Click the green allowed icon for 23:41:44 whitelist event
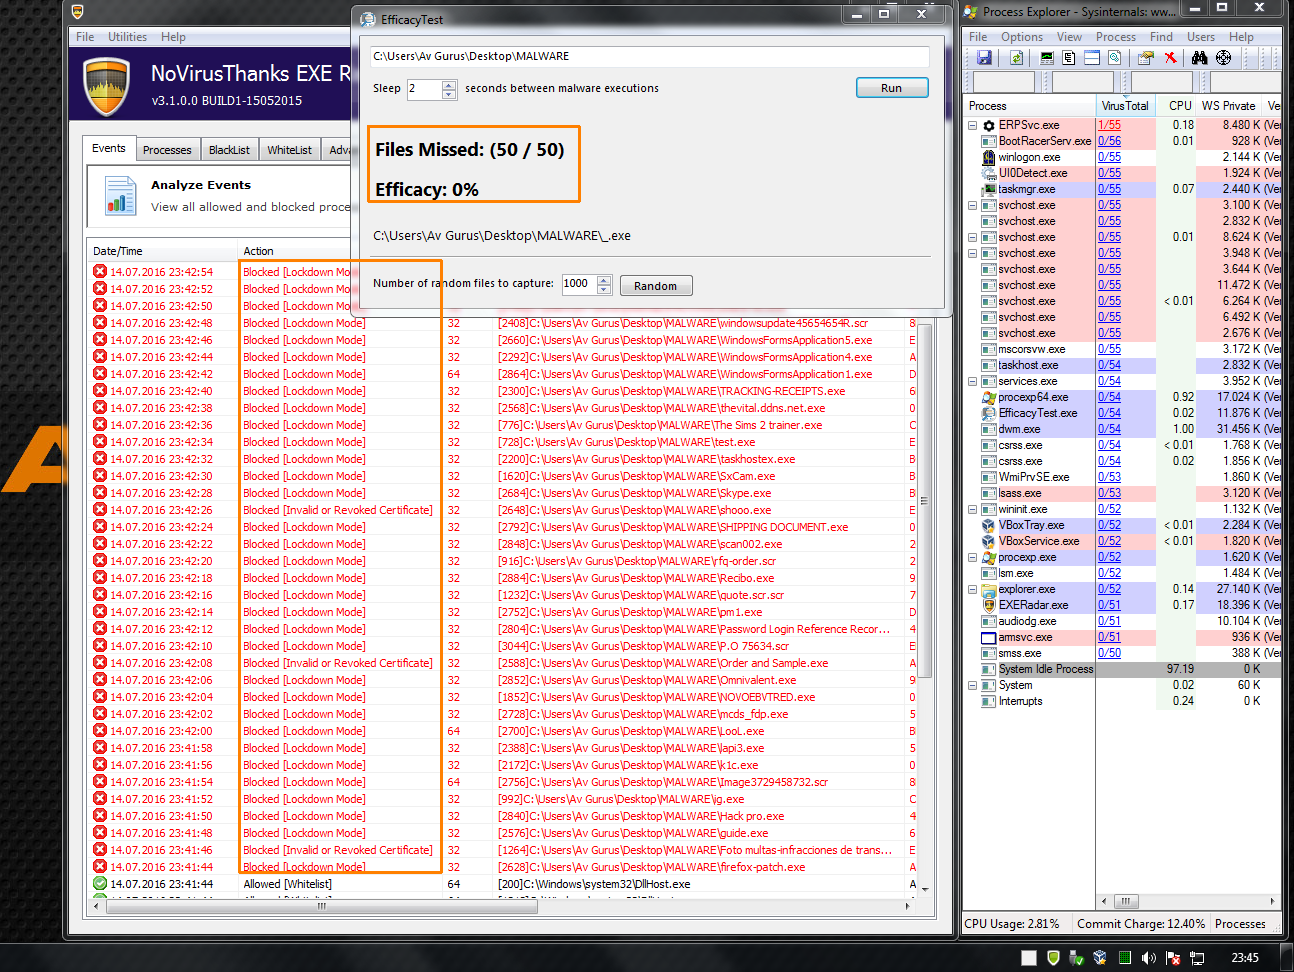Screen dimensions: 1294x972 point(100,883)
